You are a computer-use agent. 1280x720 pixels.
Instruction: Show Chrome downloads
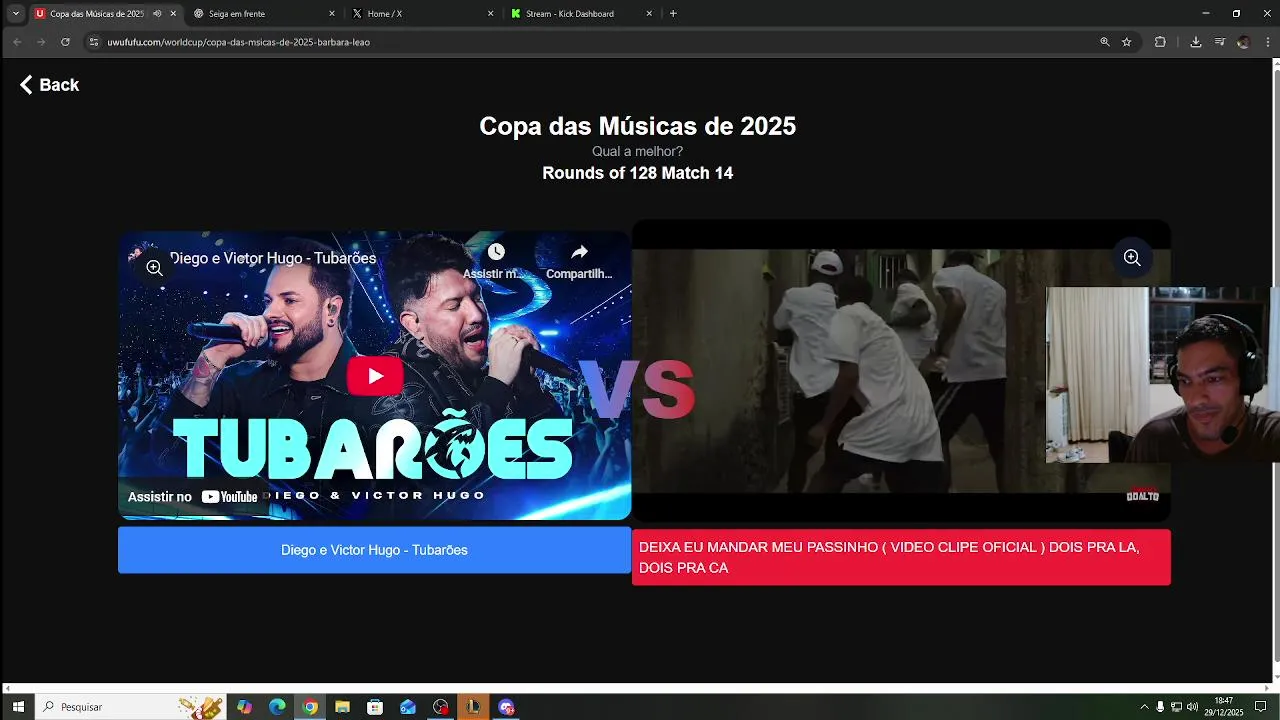click(1195, 42)
